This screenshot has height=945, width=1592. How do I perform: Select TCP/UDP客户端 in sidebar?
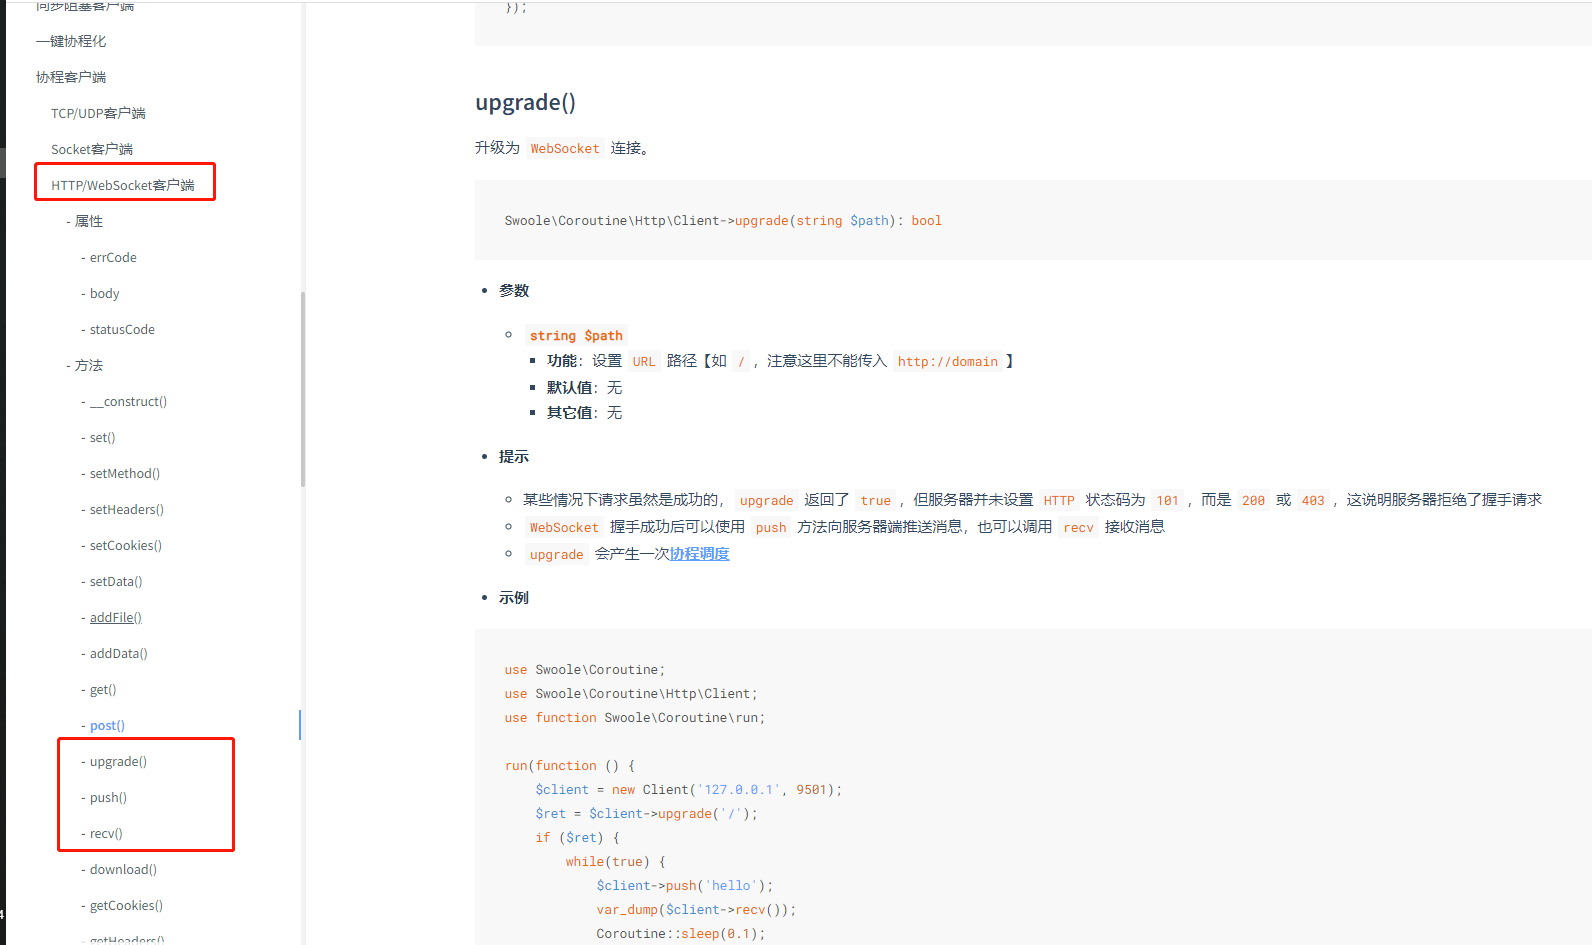click(98, 113)
